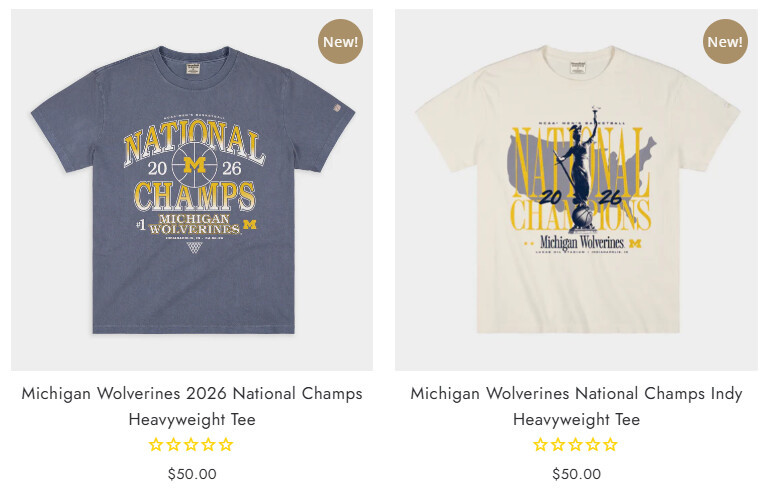Viewport: 763px width, 488px height.
Task: Click the basketball M logo on navy shirt
Action: [x=195, y=165]
